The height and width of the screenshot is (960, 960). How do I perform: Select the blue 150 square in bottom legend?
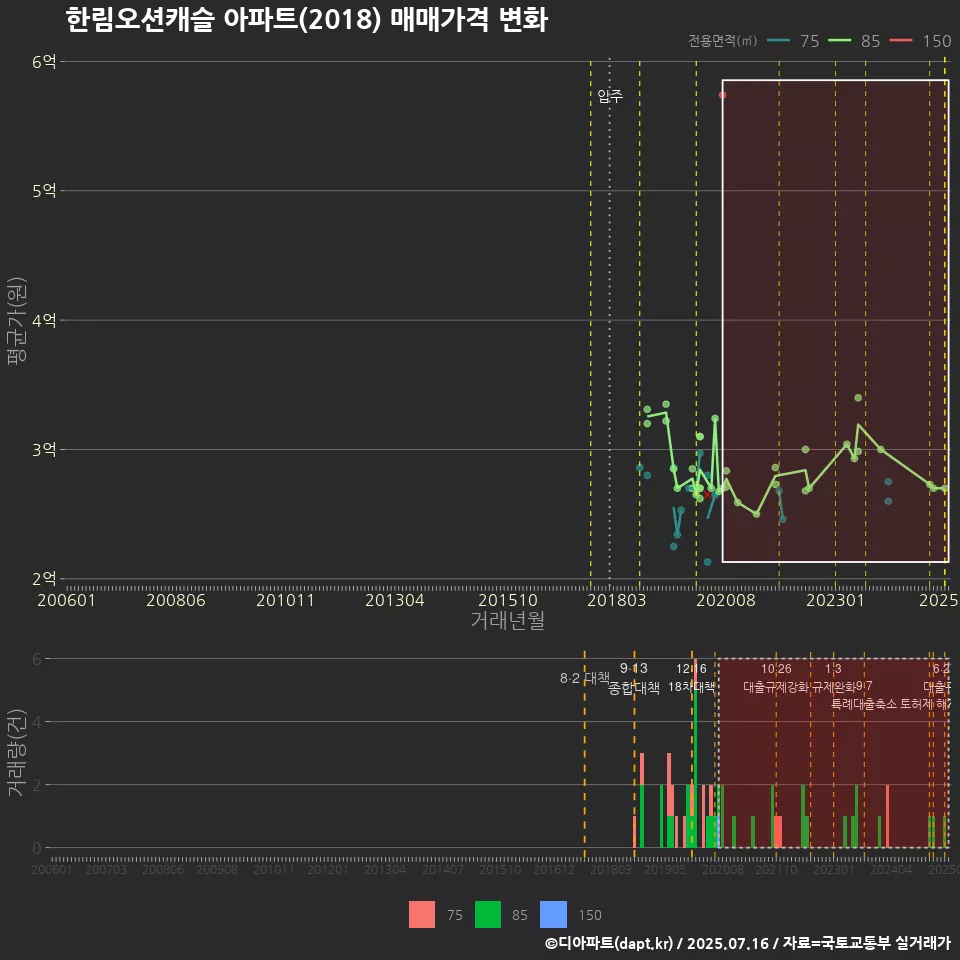pyautogui.click(x=553, y=914)
